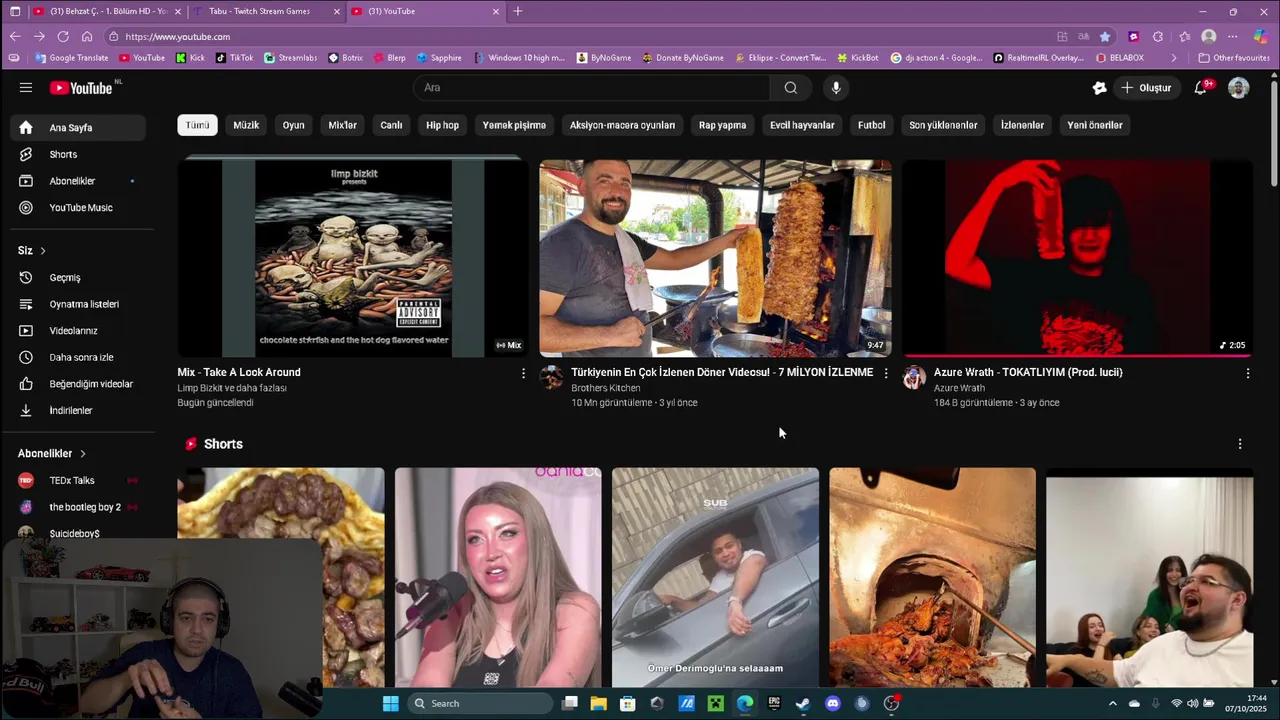Click the YouTube search input field

592,88
